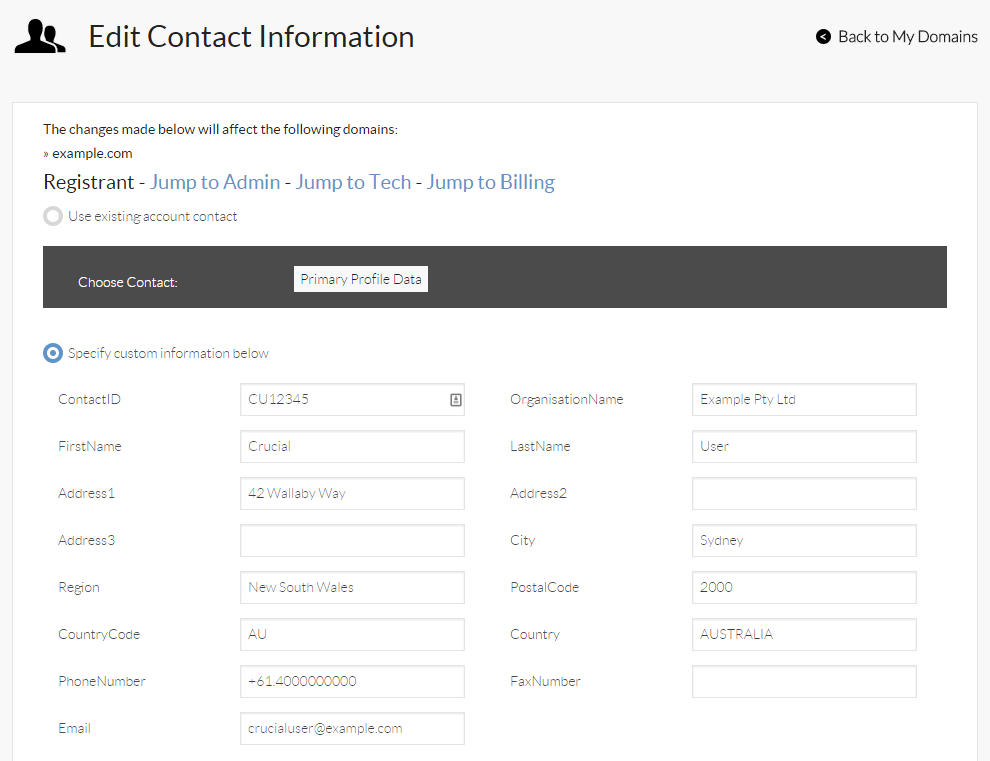Click the back arrow circle icon
Viewport: 990px width, 761px height.
[x=823, y=37]
